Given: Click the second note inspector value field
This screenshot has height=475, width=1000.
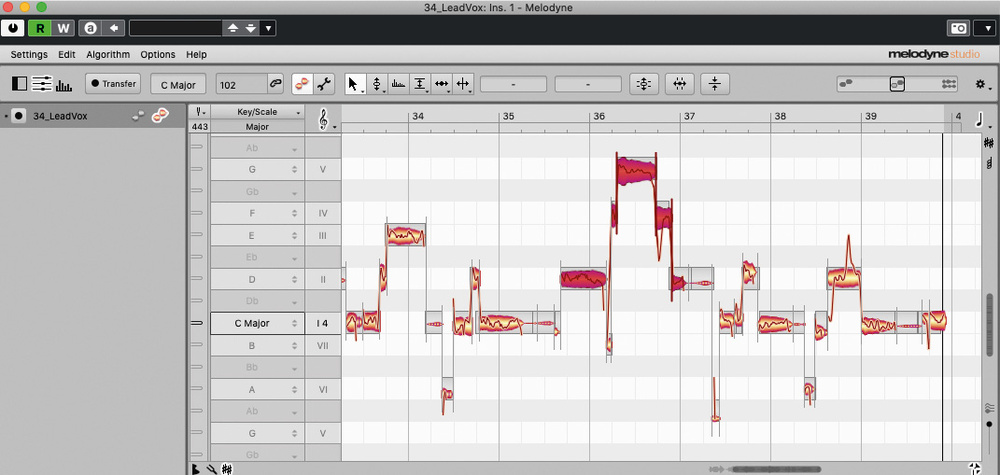Looking at the screenshot, I should click(588, 84).
